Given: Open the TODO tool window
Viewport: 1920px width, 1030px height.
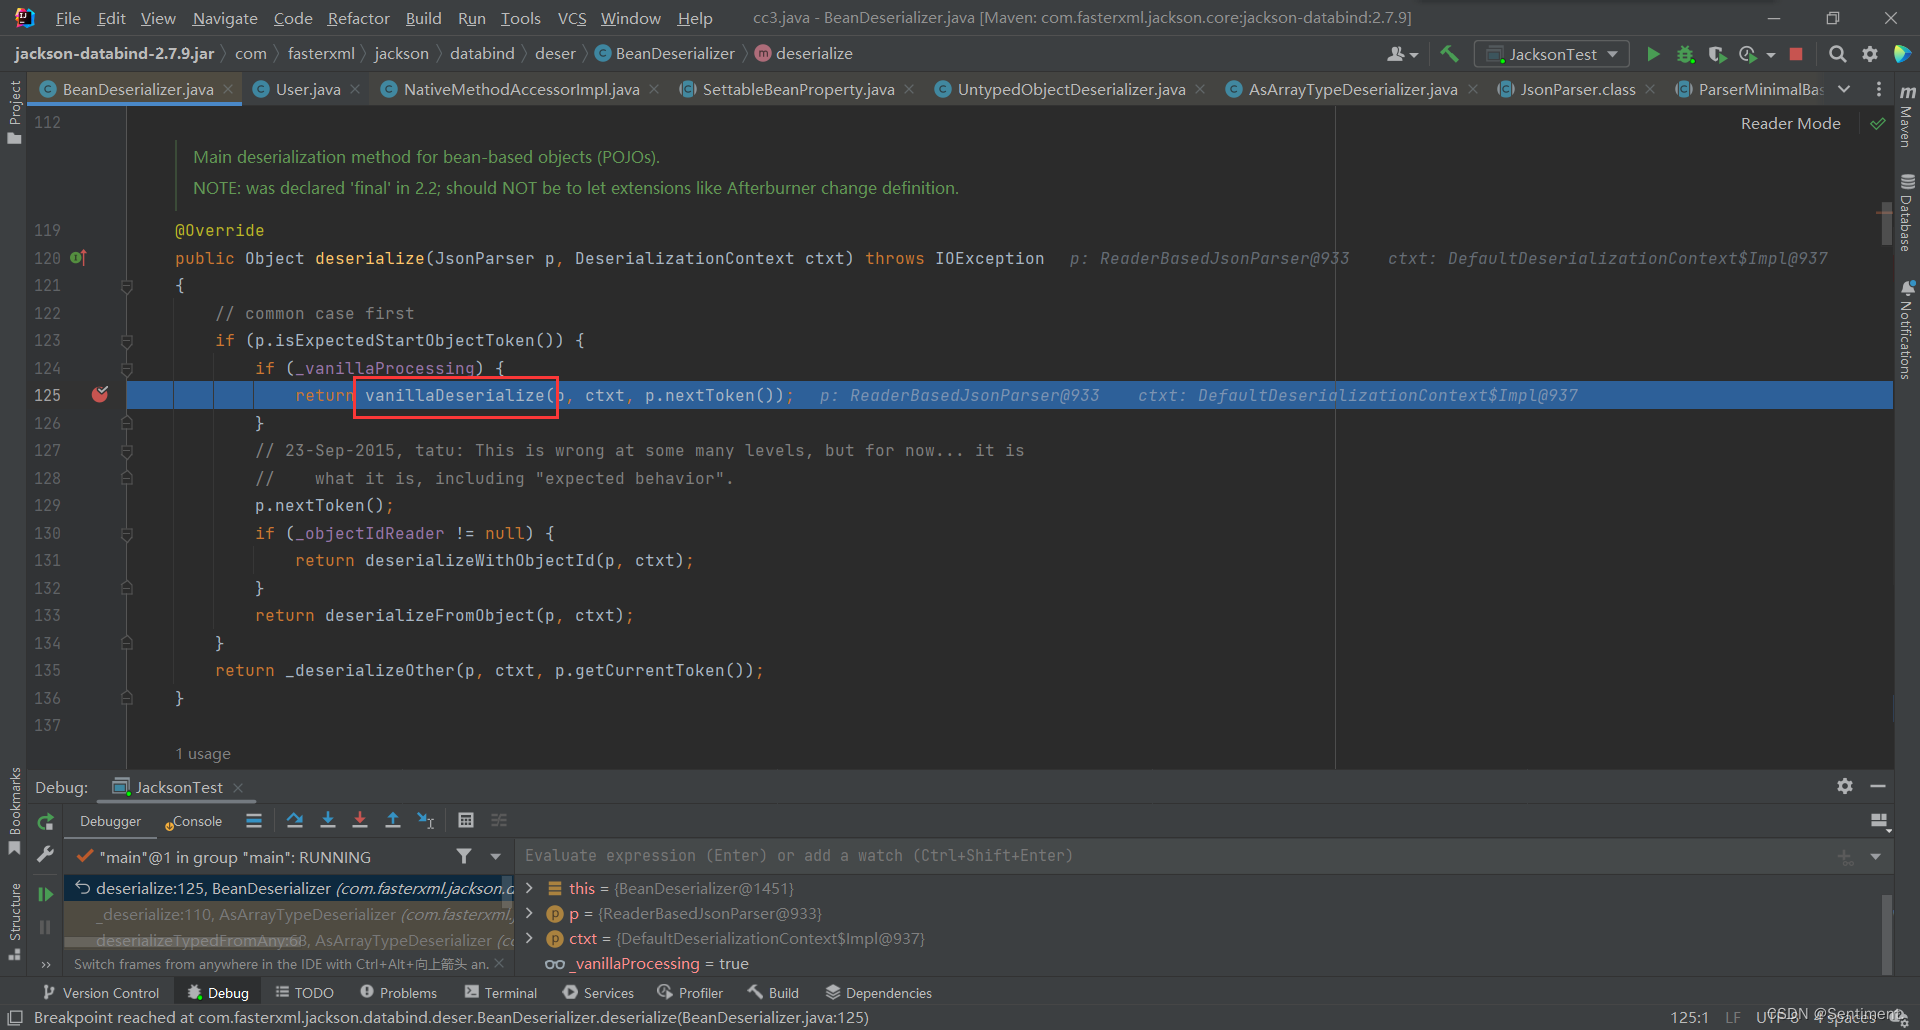Looking at the screenshot, I should (x=305, y=992).
